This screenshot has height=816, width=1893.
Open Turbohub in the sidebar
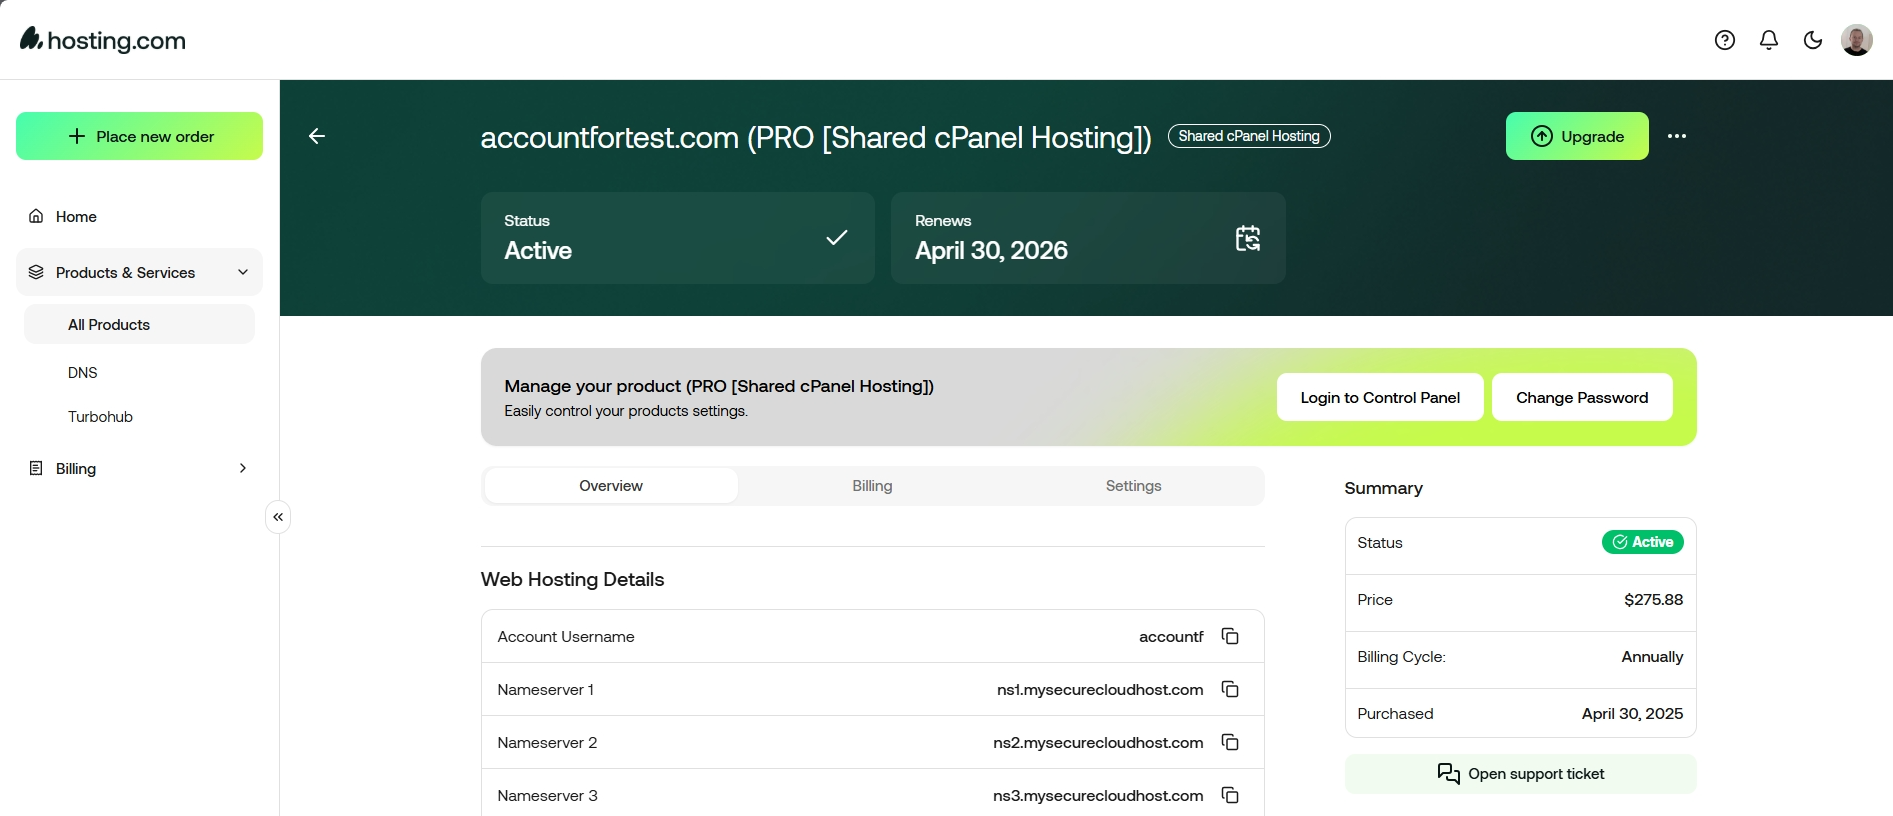tap(100, 416)
